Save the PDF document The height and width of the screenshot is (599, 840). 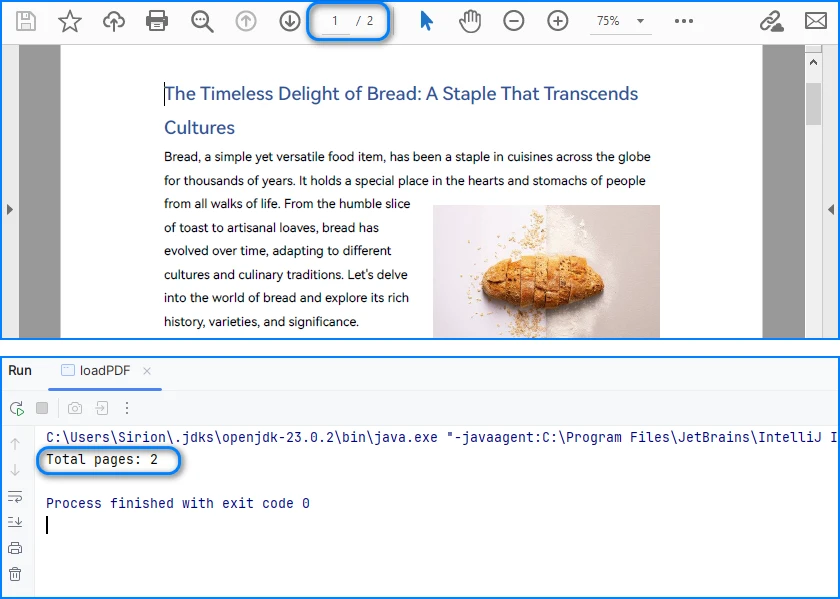[25, 20]
